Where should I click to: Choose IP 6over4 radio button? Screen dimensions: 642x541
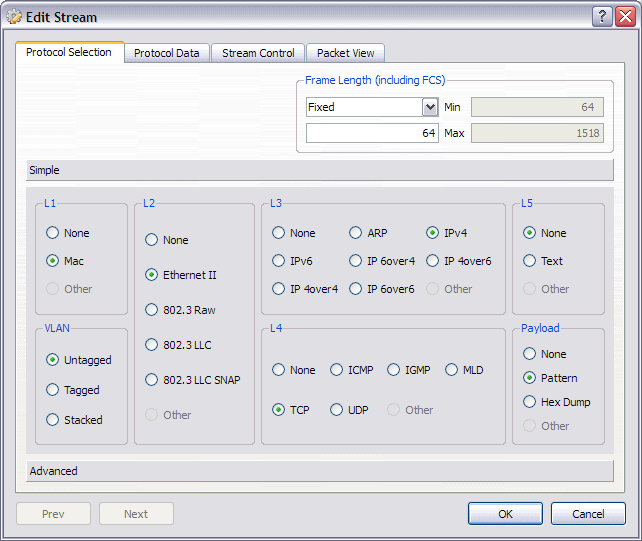pyautogui.click(x=355, y=260)
